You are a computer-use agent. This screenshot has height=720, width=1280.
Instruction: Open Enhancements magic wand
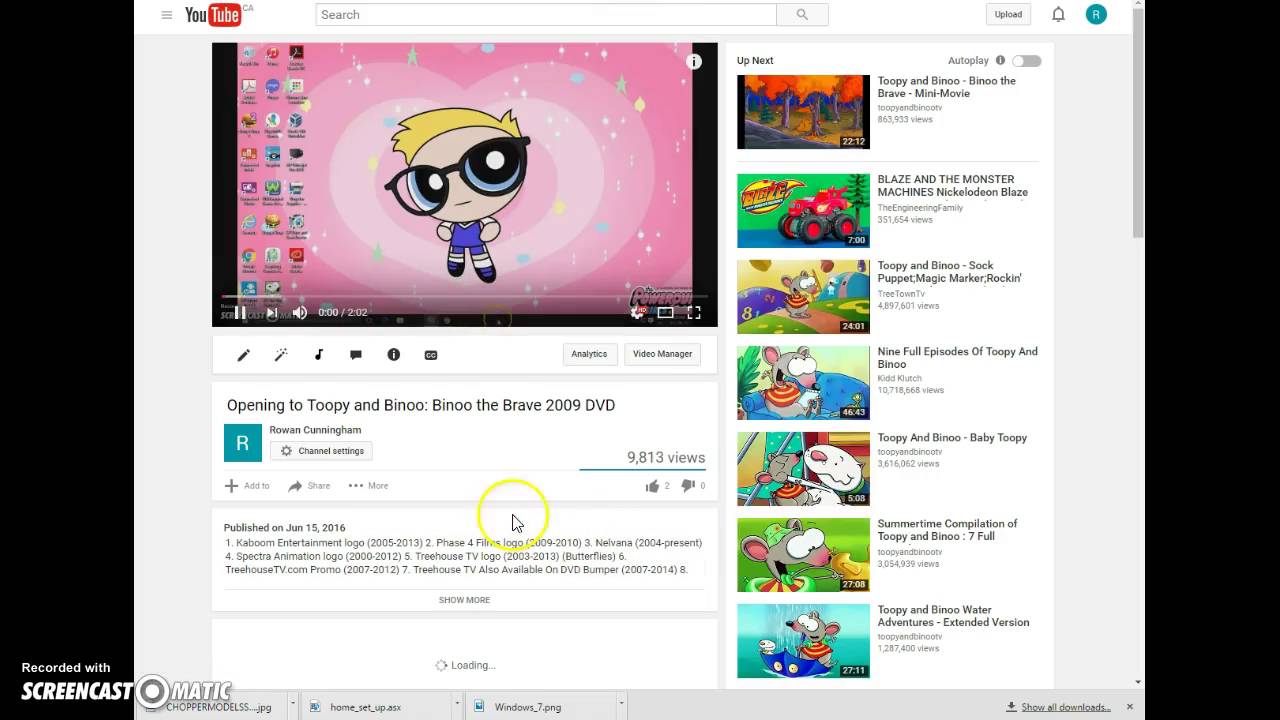click(x=281, y=355)
